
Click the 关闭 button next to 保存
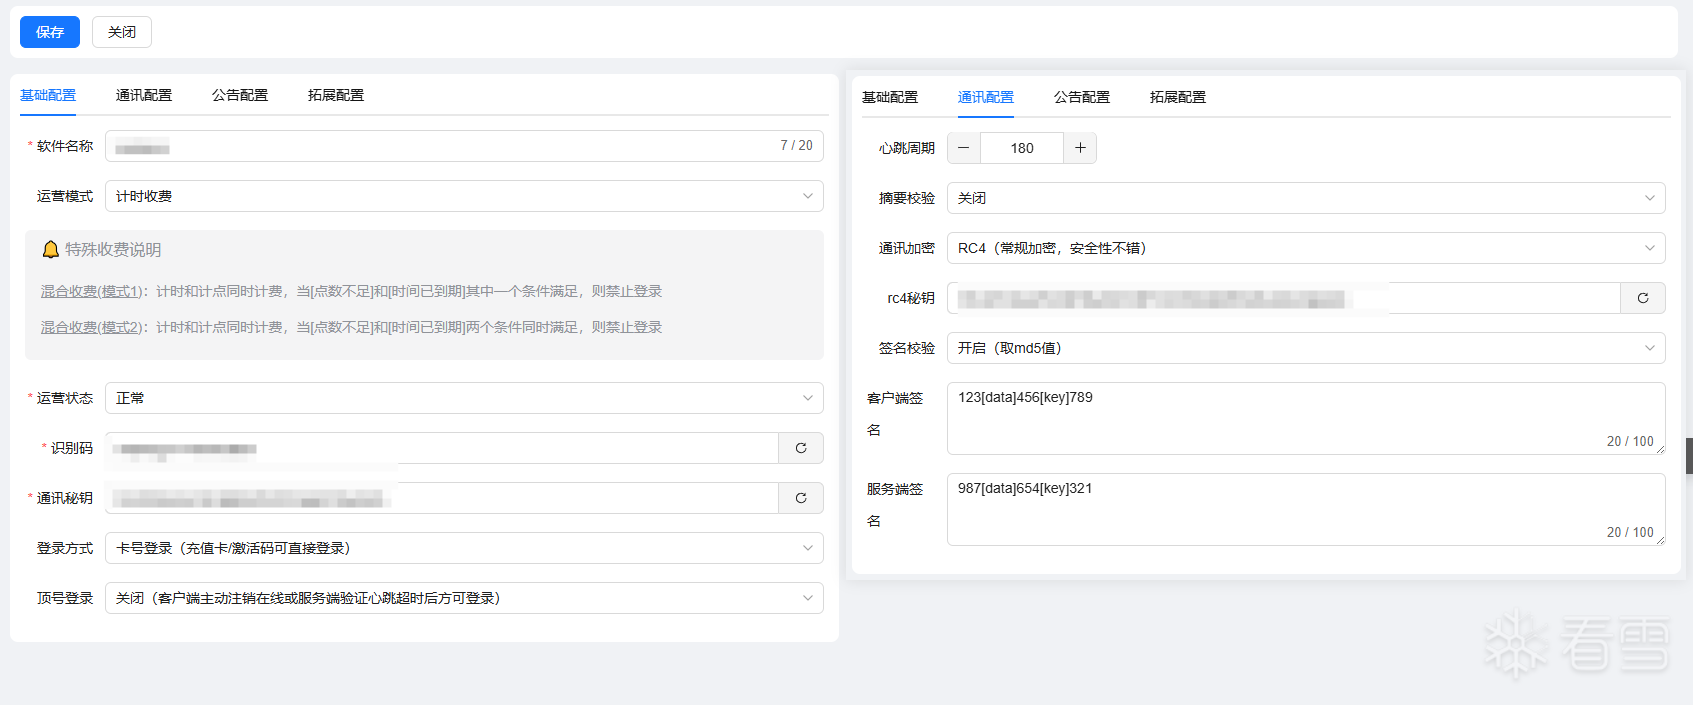point(122,32)
